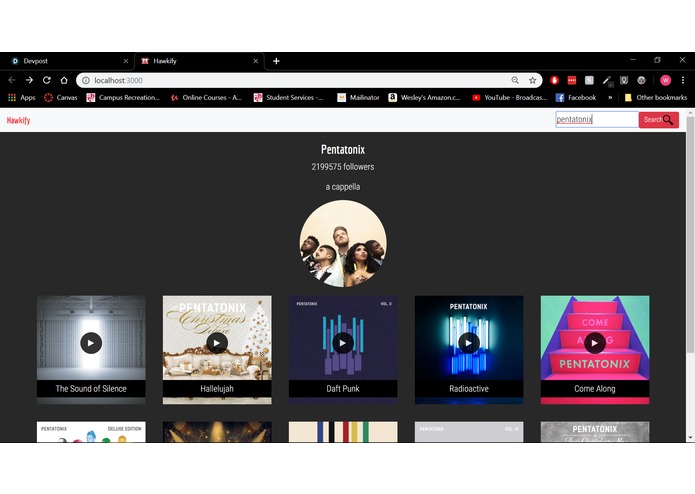Click the red rectangular extension icon
The height and width of the screenshot is (494, 695).
pos(572,80)
